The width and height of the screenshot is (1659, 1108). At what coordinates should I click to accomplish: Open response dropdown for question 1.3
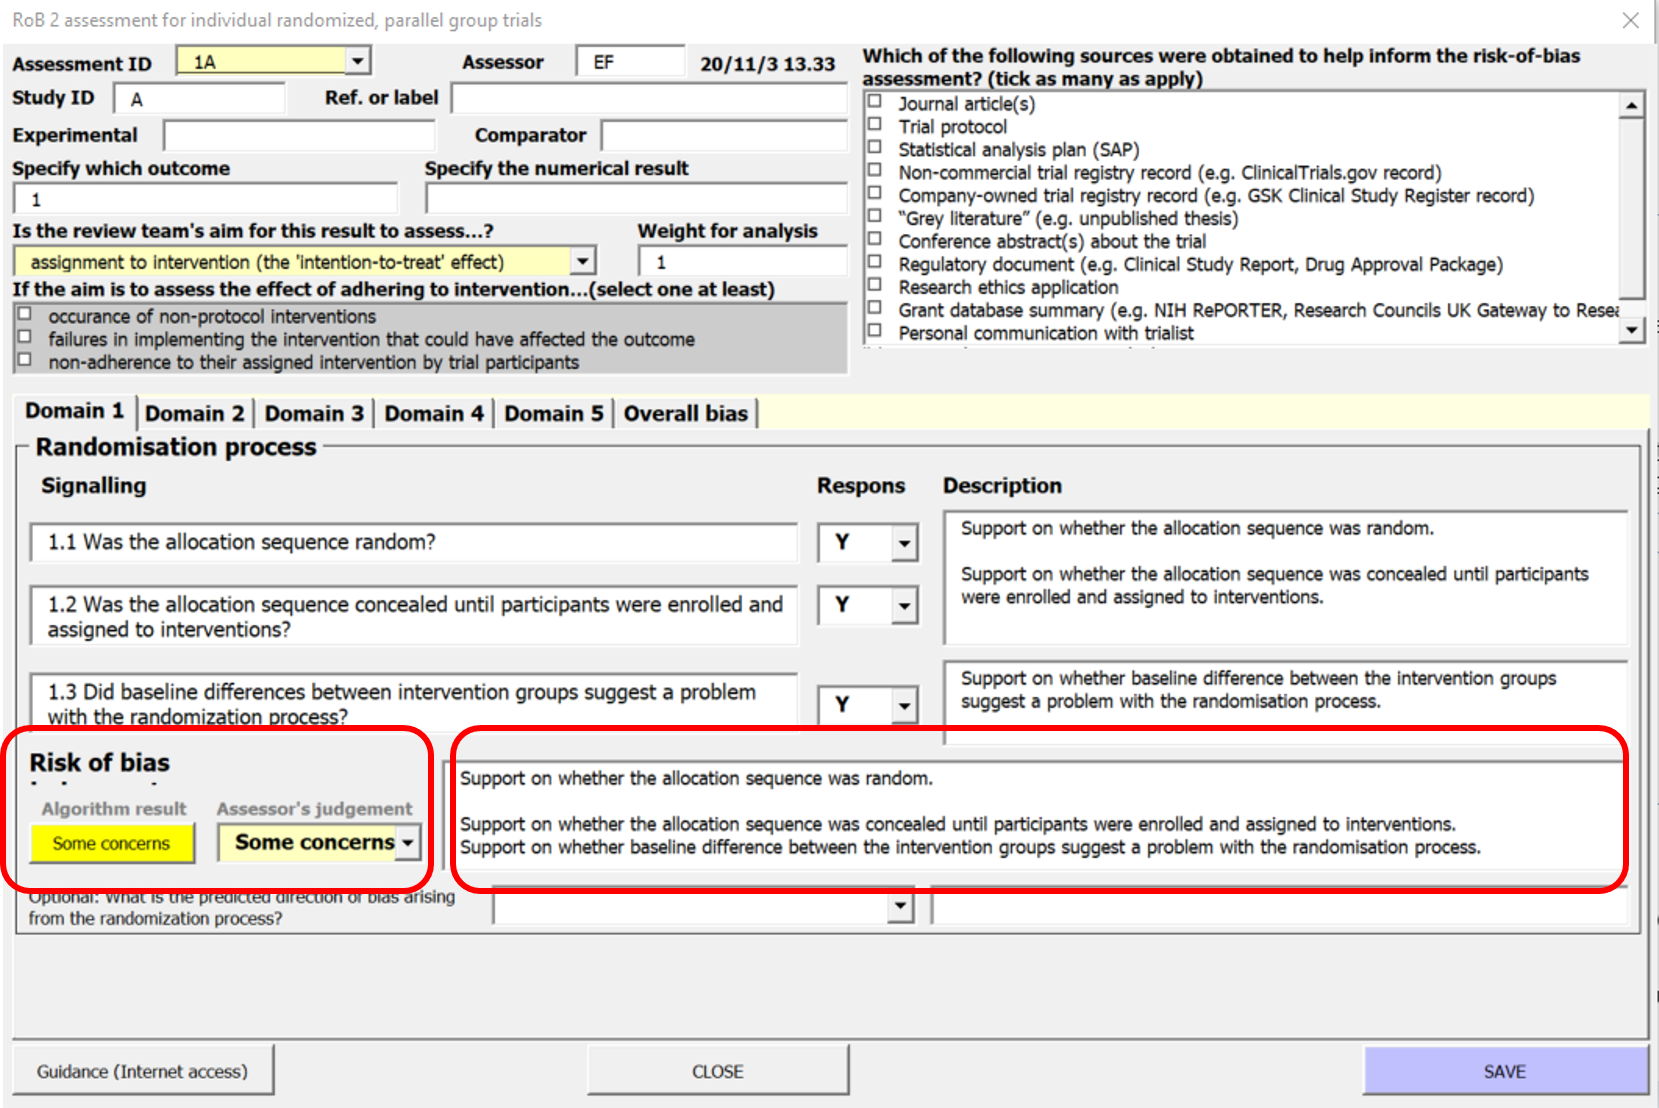coord(904,705)
